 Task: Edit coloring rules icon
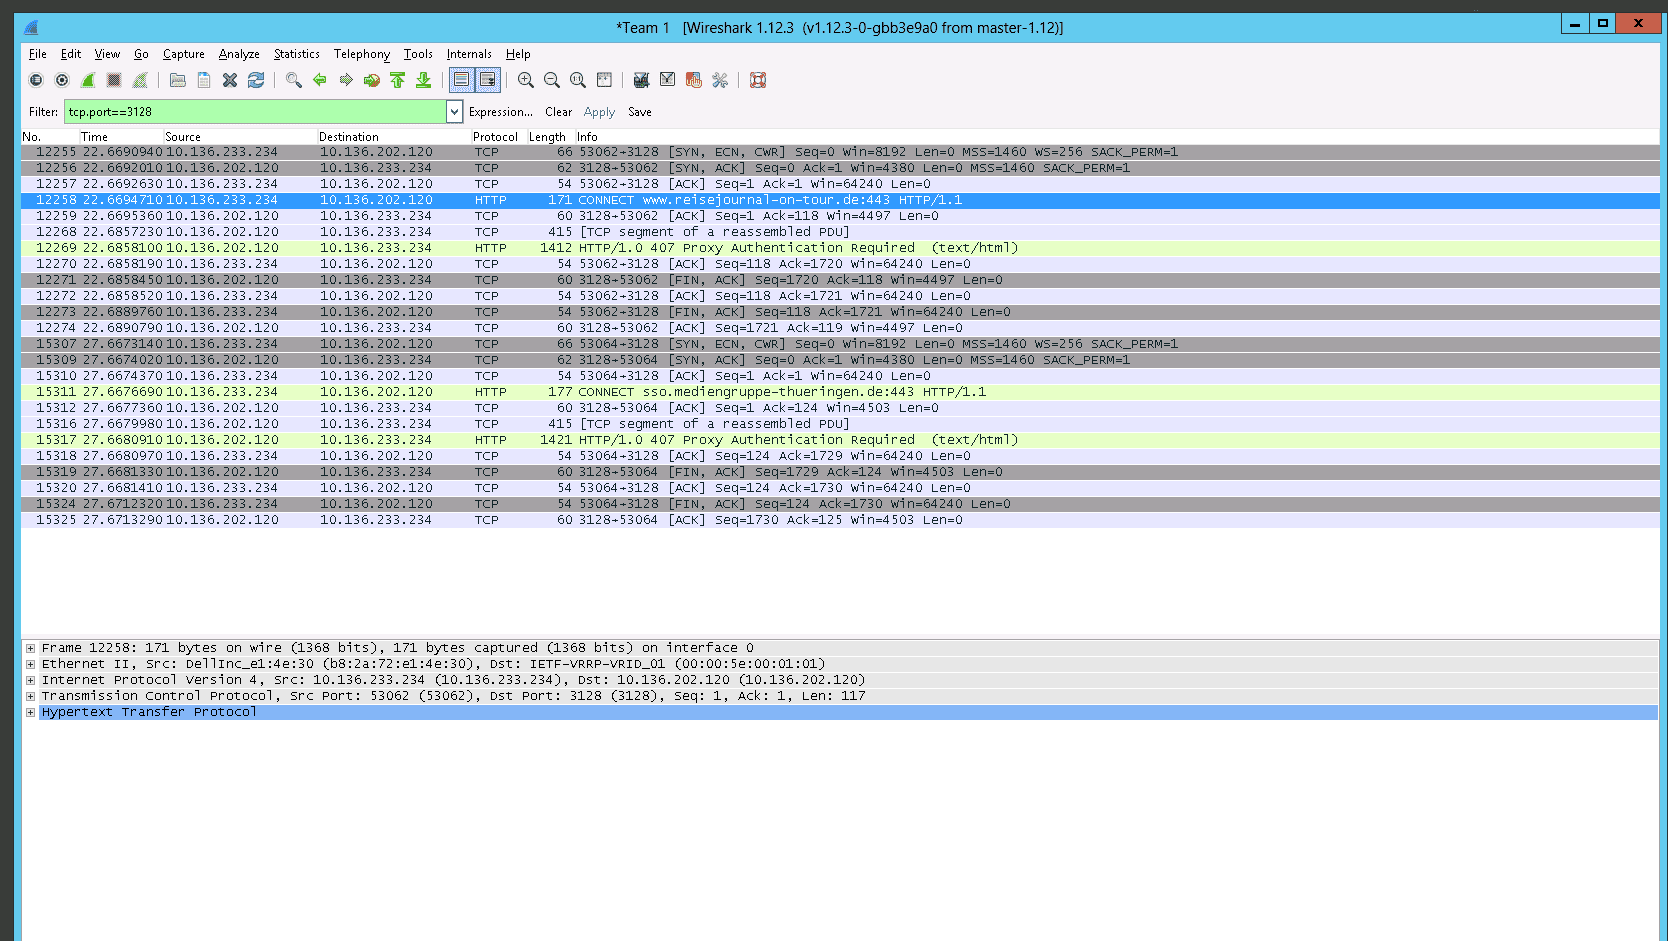tap(694, 80)
